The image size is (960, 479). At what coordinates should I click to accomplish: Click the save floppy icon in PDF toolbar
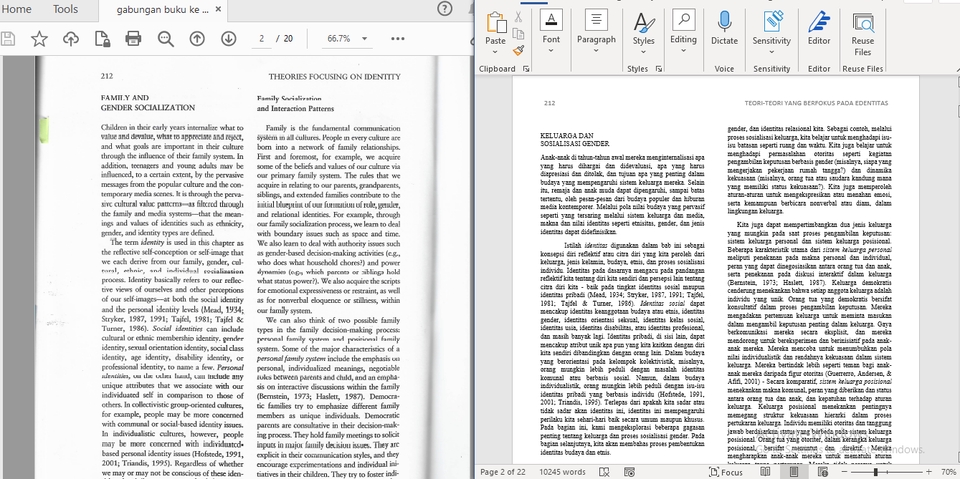(7, 39)
